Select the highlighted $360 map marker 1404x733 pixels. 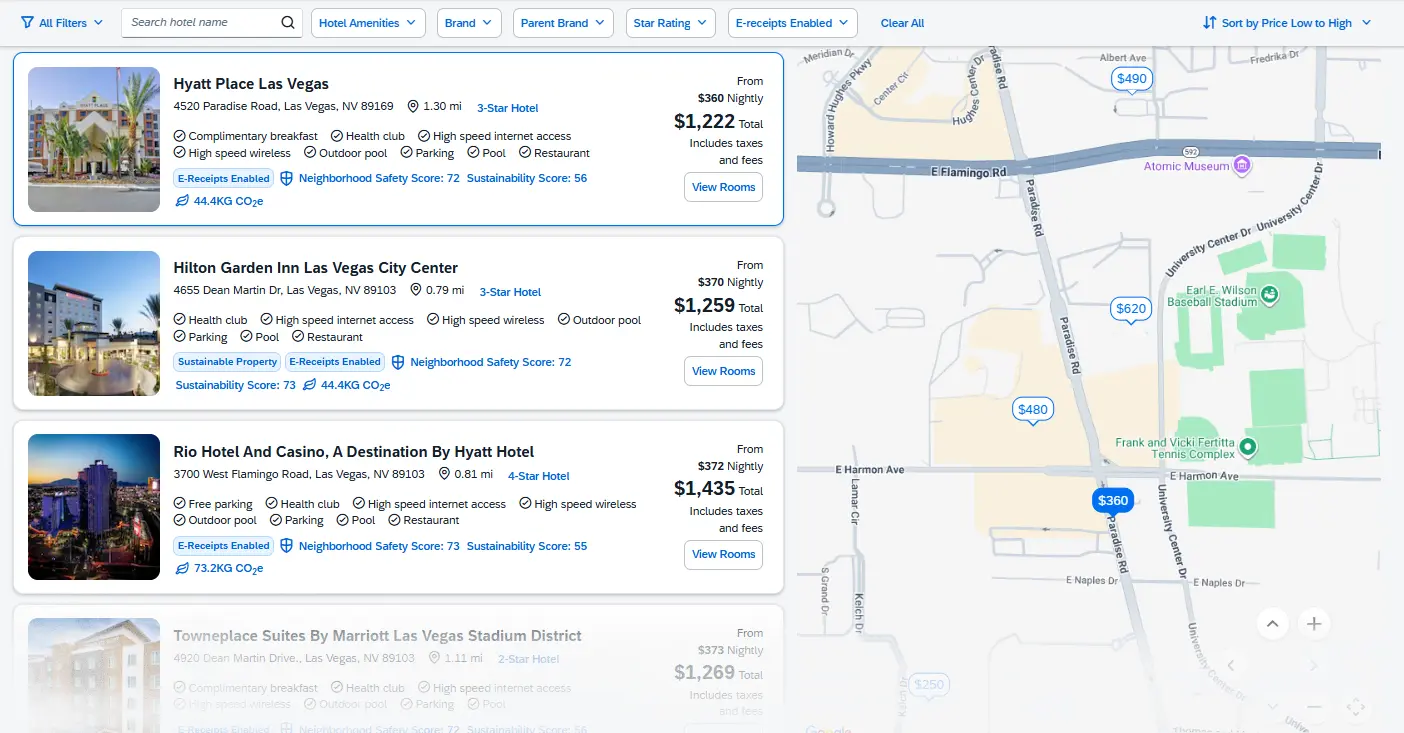pyautogui.click(x=1113, y=501)
